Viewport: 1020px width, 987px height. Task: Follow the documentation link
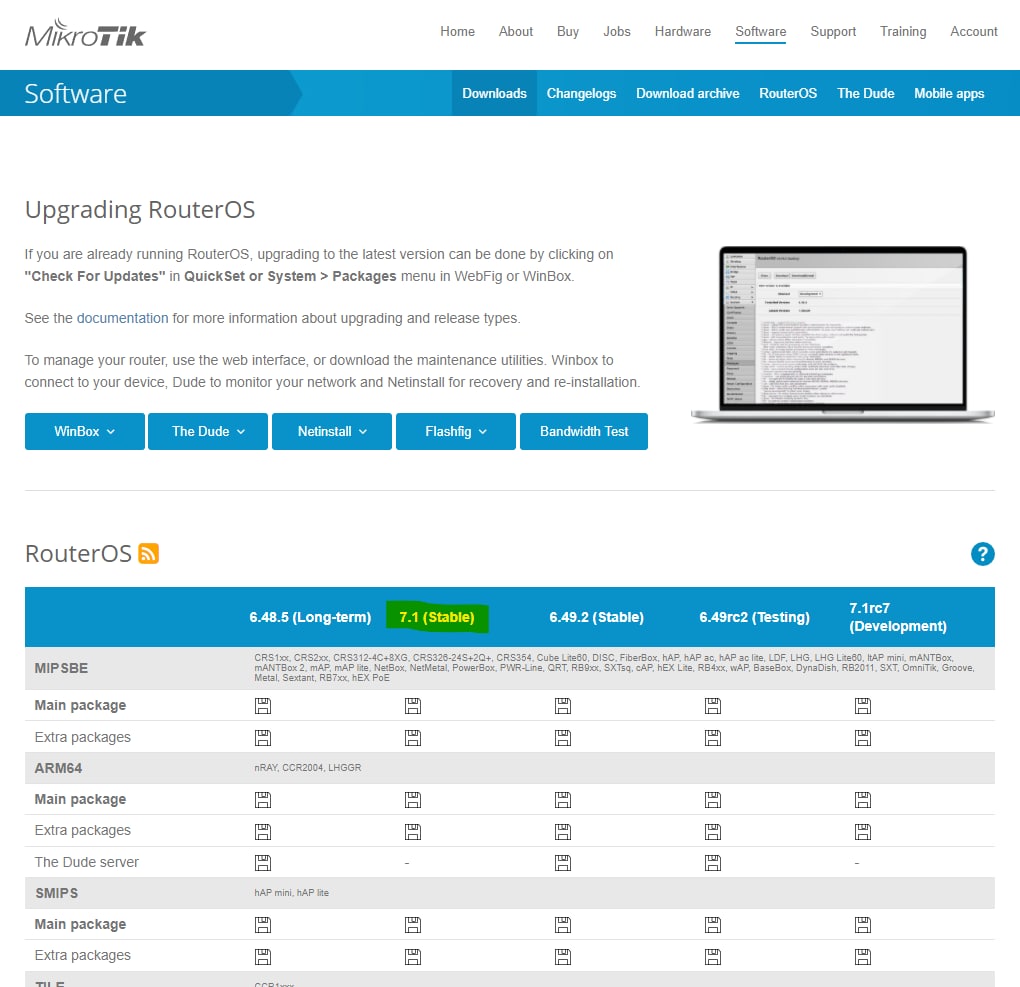(122, 318)
